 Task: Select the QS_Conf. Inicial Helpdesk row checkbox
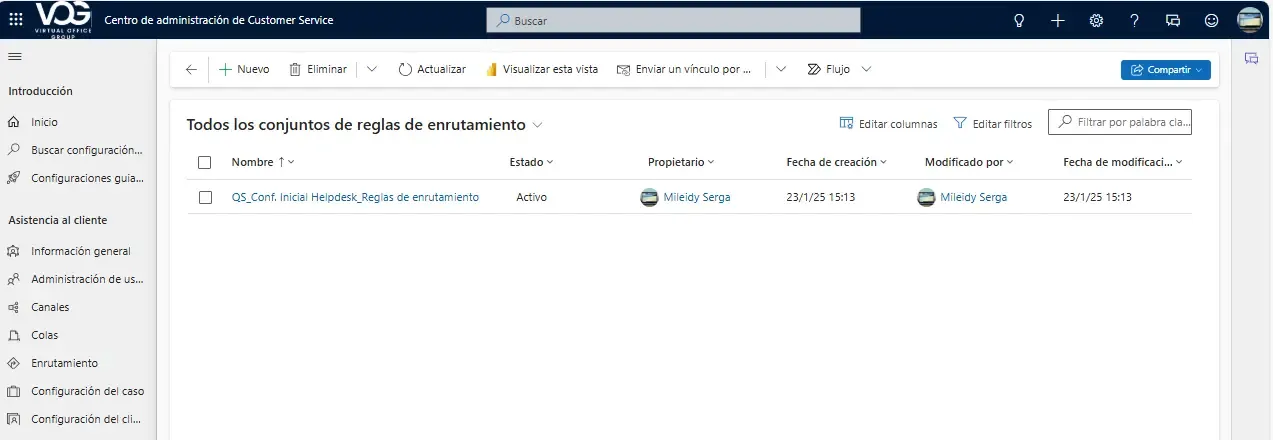205,198
